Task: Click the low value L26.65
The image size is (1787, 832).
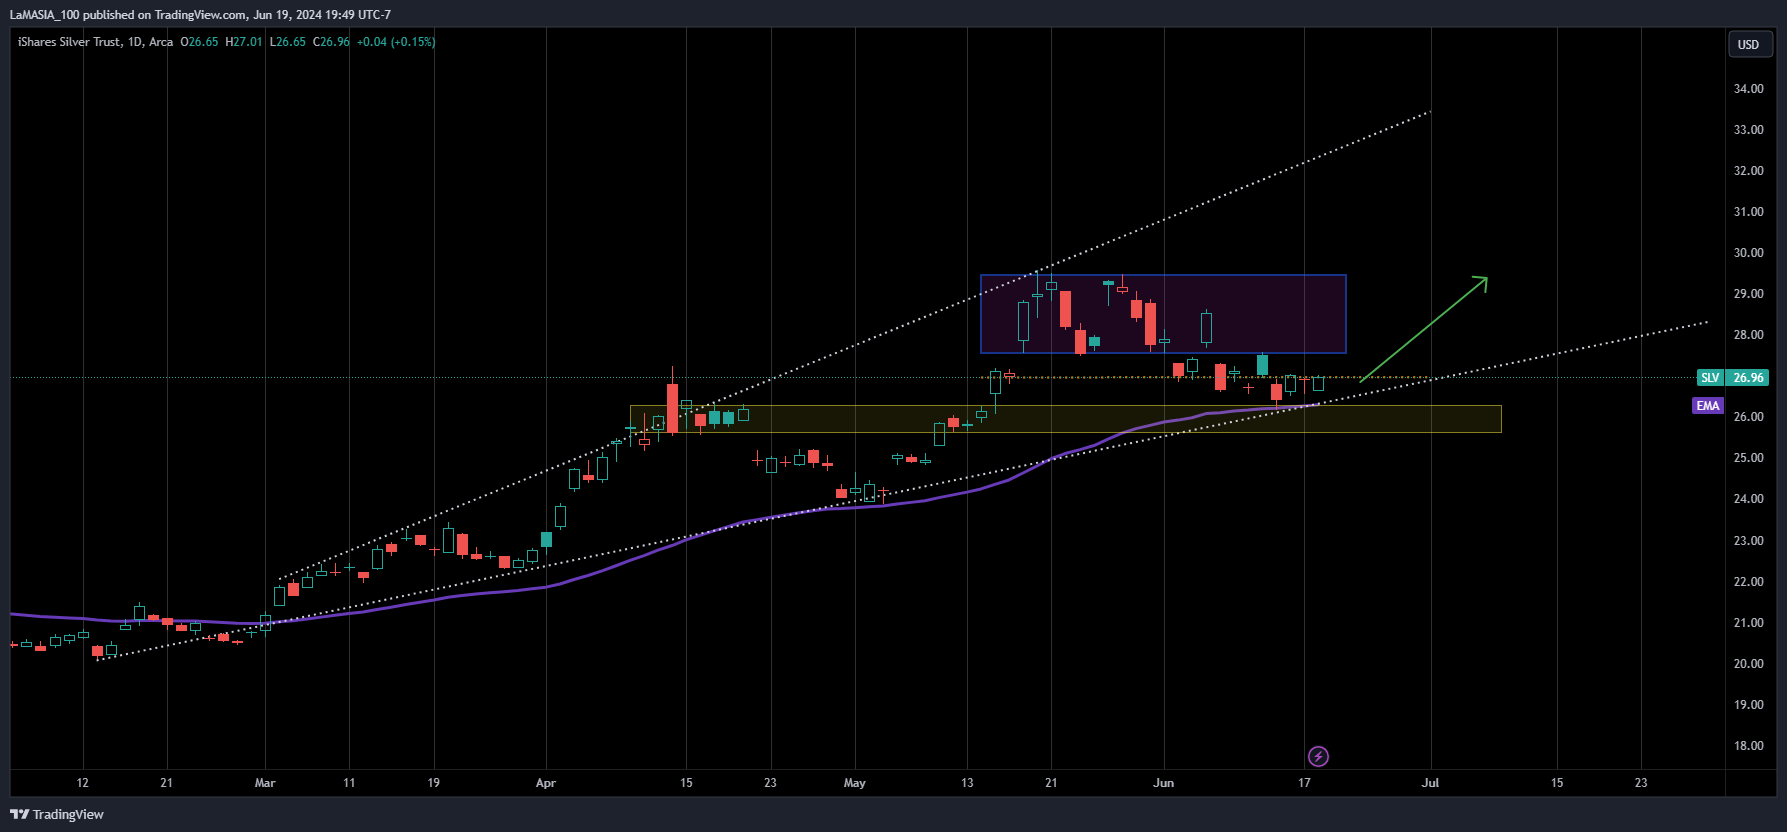Action: (288, 42)
